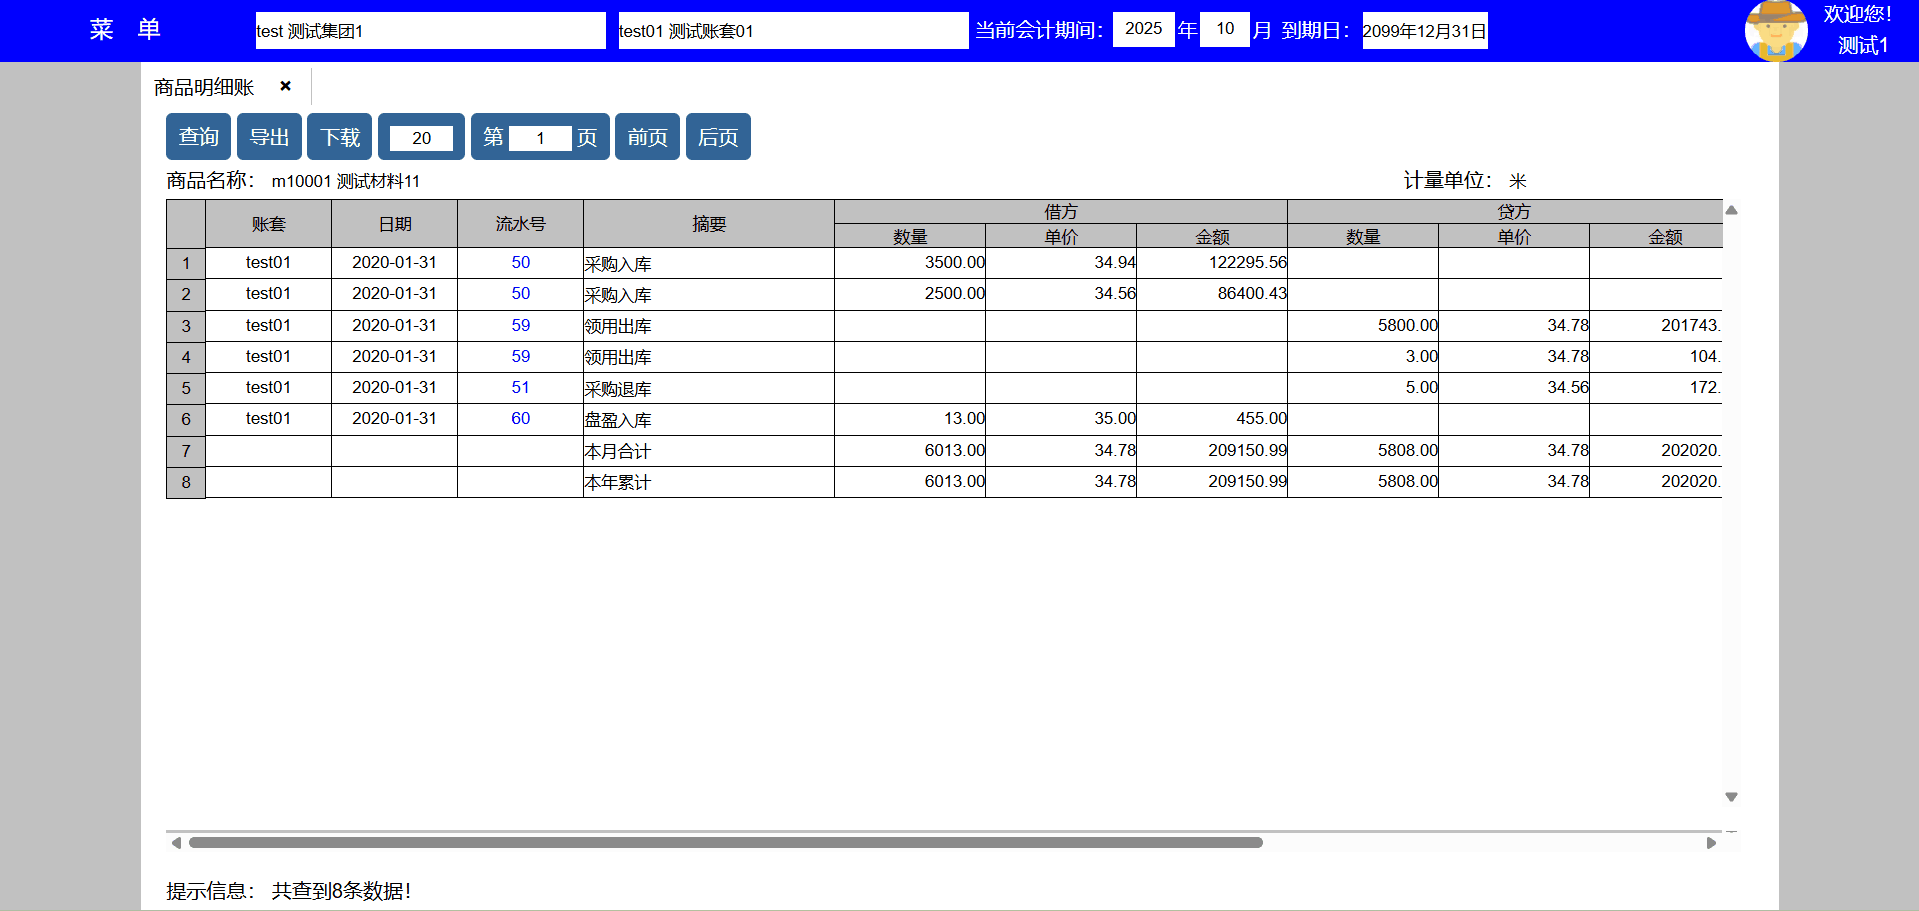The height and width of the screenshot is (911, 1919).
Task: Click the horizontal scrollbar thumb
Action: 725,843
